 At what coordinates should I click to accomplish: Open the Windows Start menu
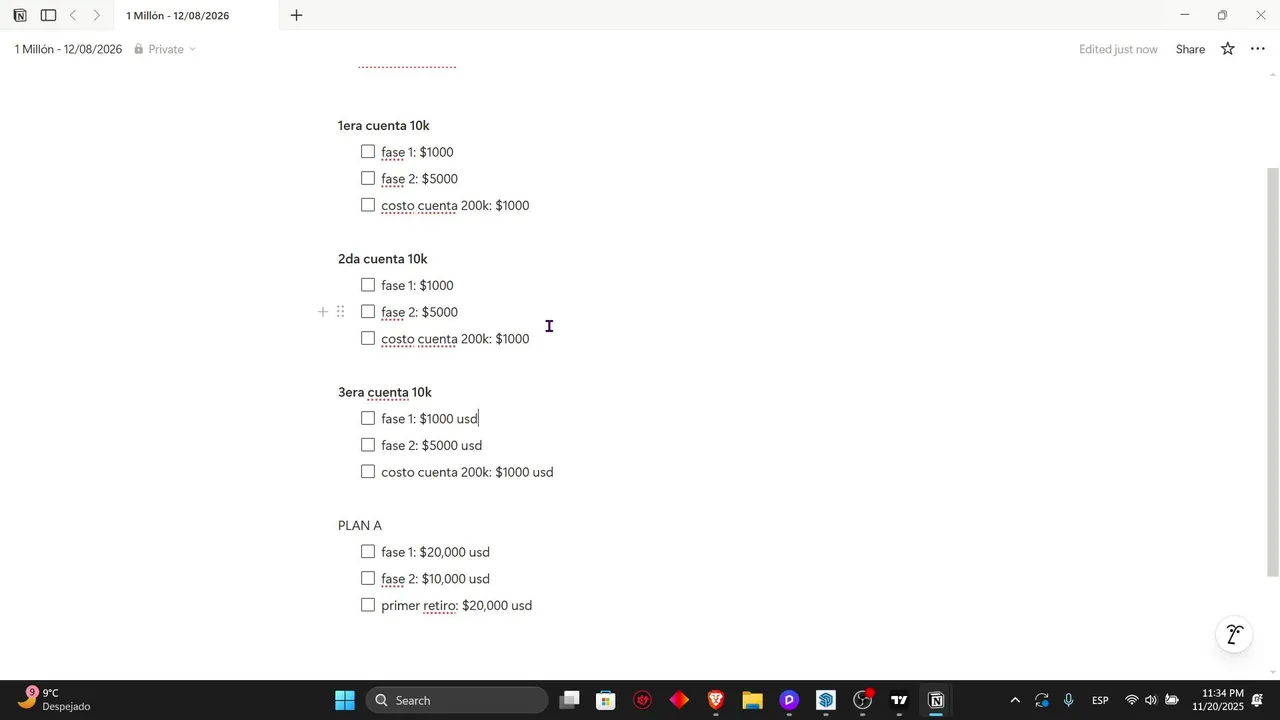345,700
